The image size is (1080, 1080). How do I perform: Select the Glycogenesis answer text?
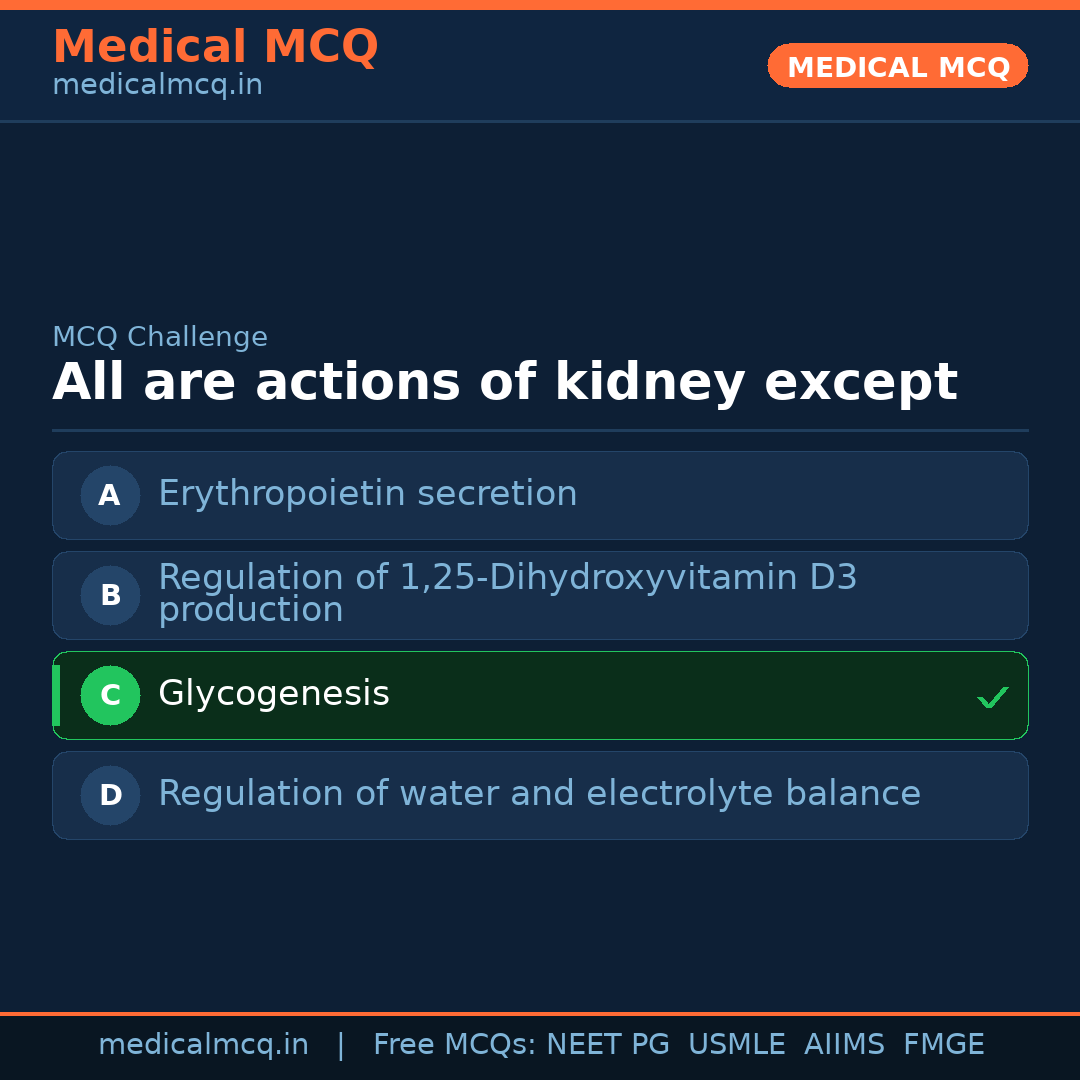coord(273,694)
